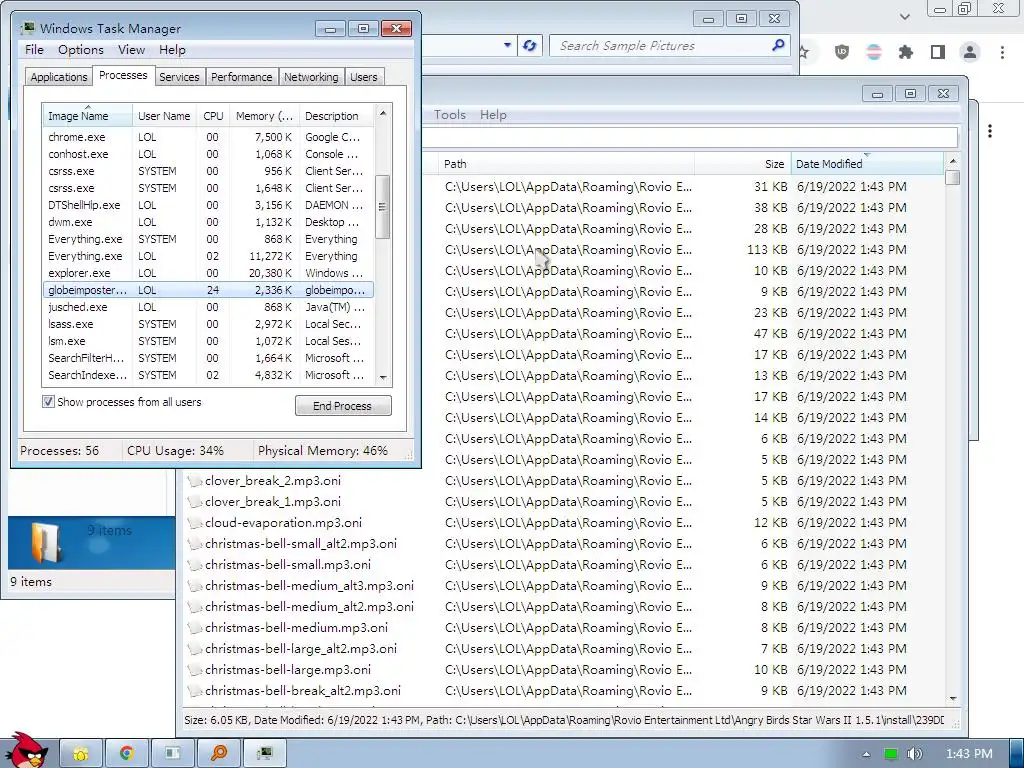The width and height of the screenshot is (1024, 768).
Task: Click the process list scroll up arrow
Action: pyautogui.click(x=383, y=113)
